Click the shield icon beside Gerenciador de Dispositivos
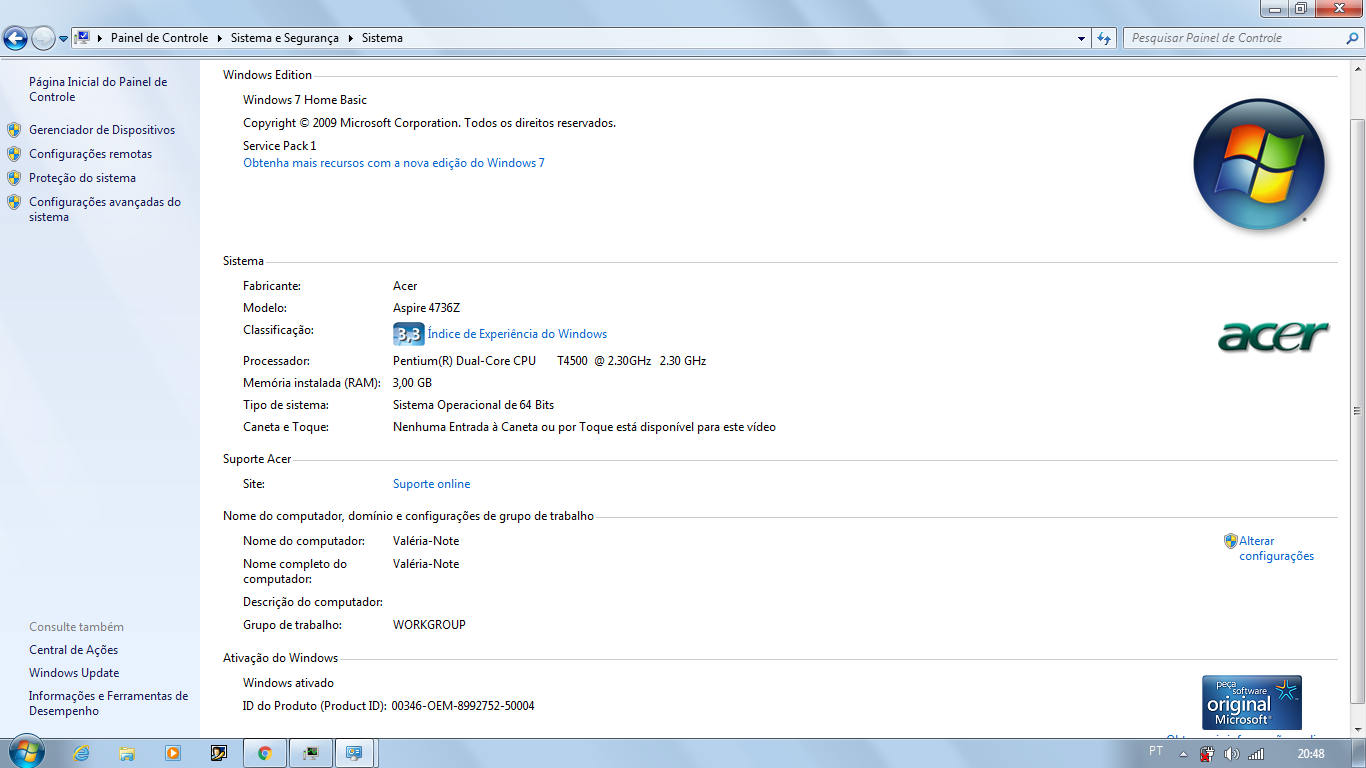 pyautogui.click(x=14, y=130)
